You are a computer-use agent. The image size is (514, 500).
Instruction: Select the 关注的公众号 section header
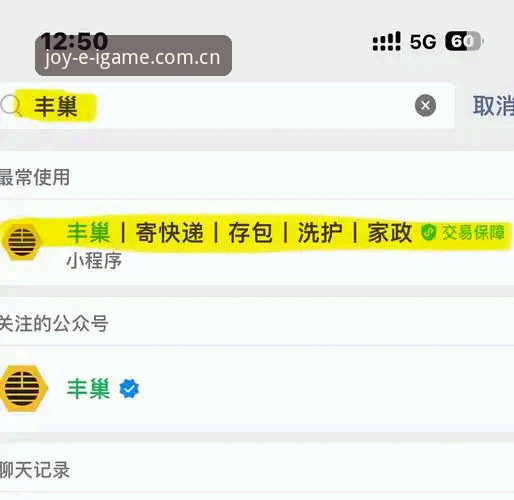click(54, 323)
